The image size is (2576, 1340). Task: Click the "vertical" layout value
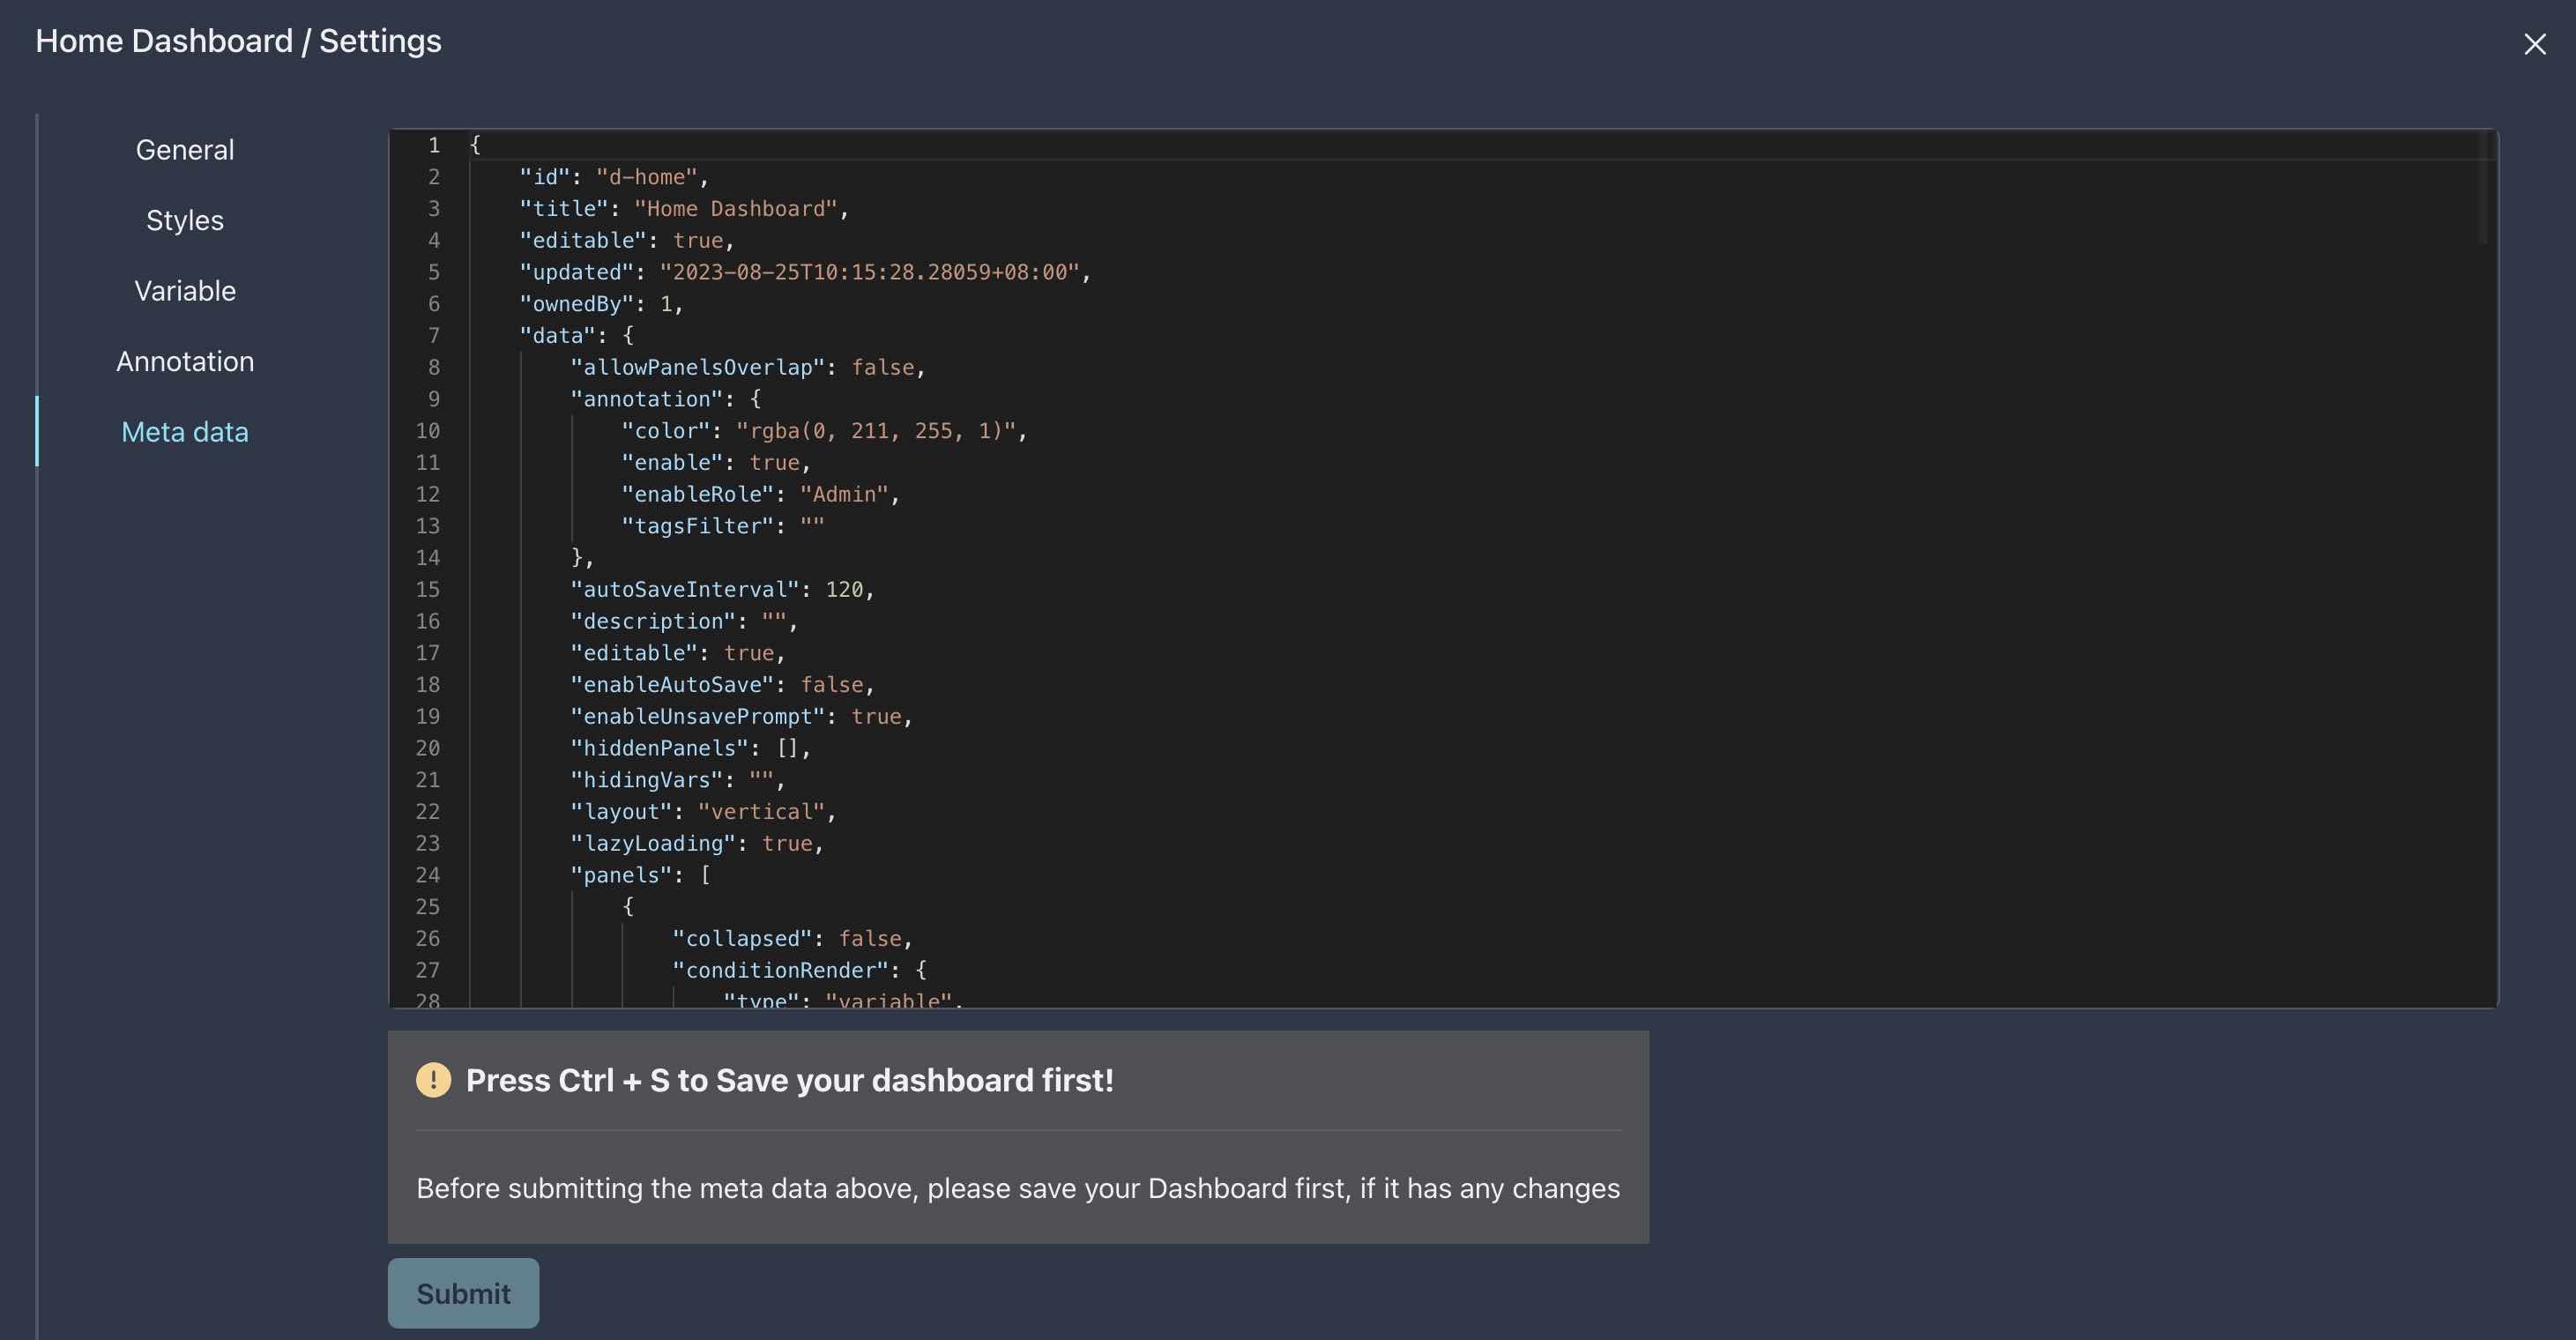(x=761, y=812)
